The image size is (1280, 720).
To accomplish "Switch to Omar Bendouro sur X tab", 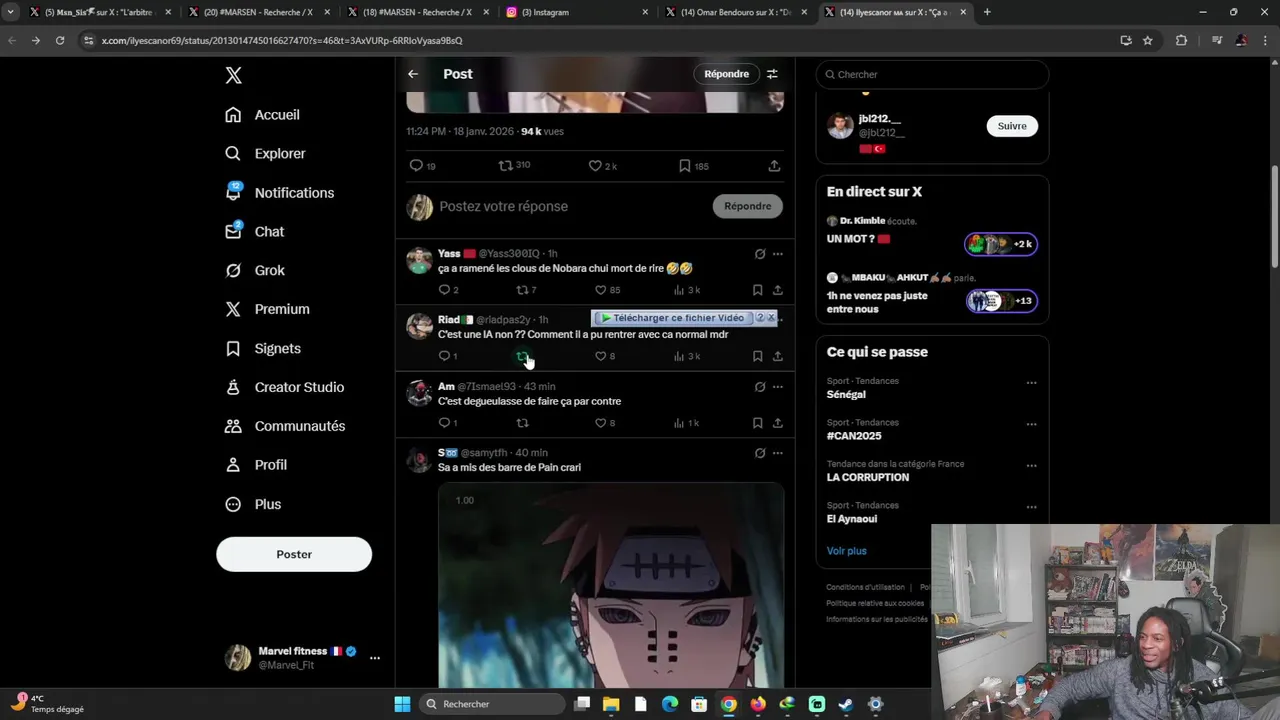I will point(736,12).
